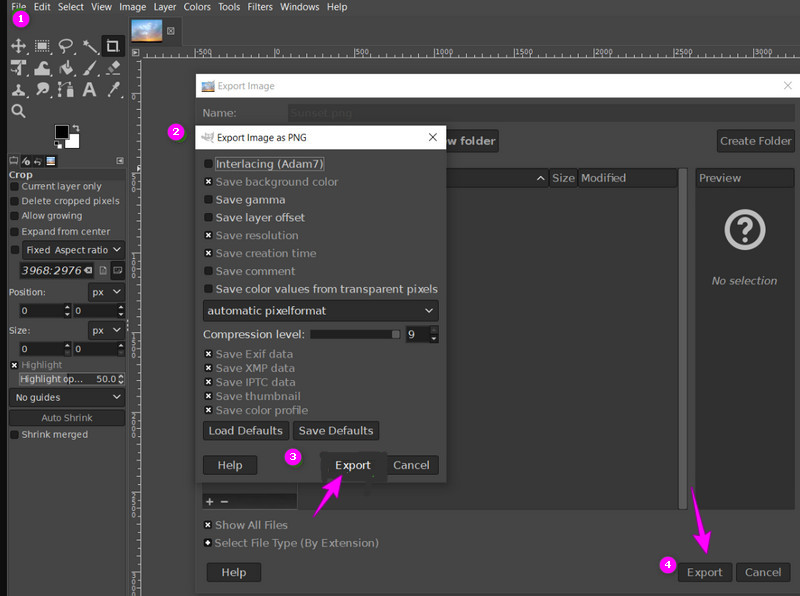Toggle the Save gamma checkbox

[208, 200]
